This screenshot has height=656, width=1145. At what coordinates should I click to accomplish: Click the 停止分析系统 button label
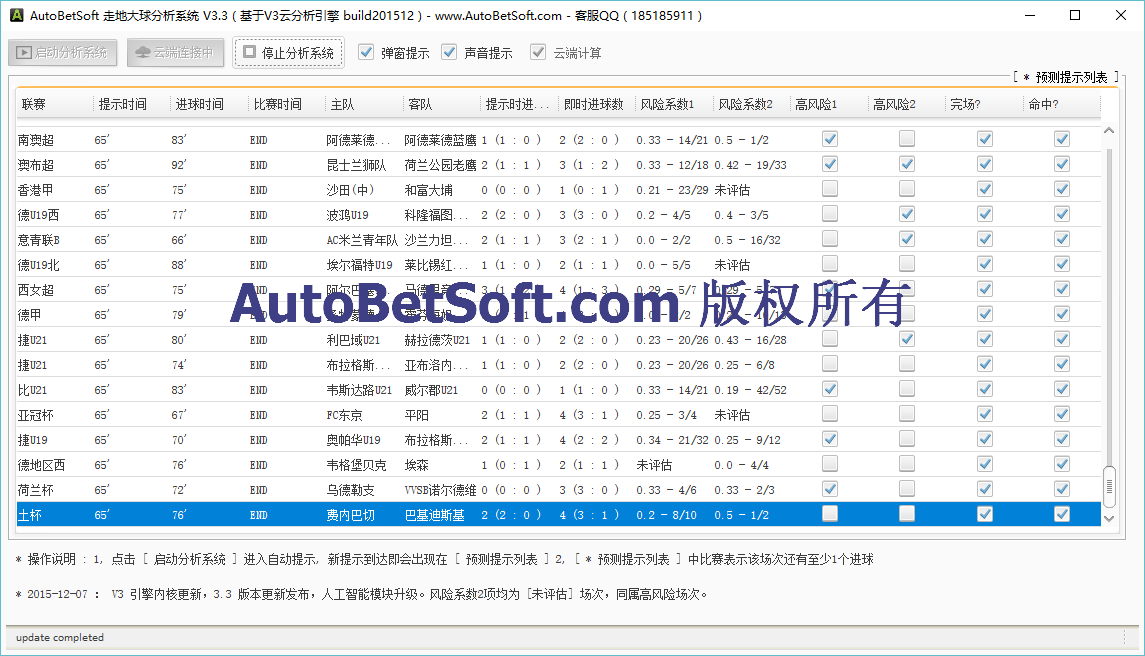(298, 53)
